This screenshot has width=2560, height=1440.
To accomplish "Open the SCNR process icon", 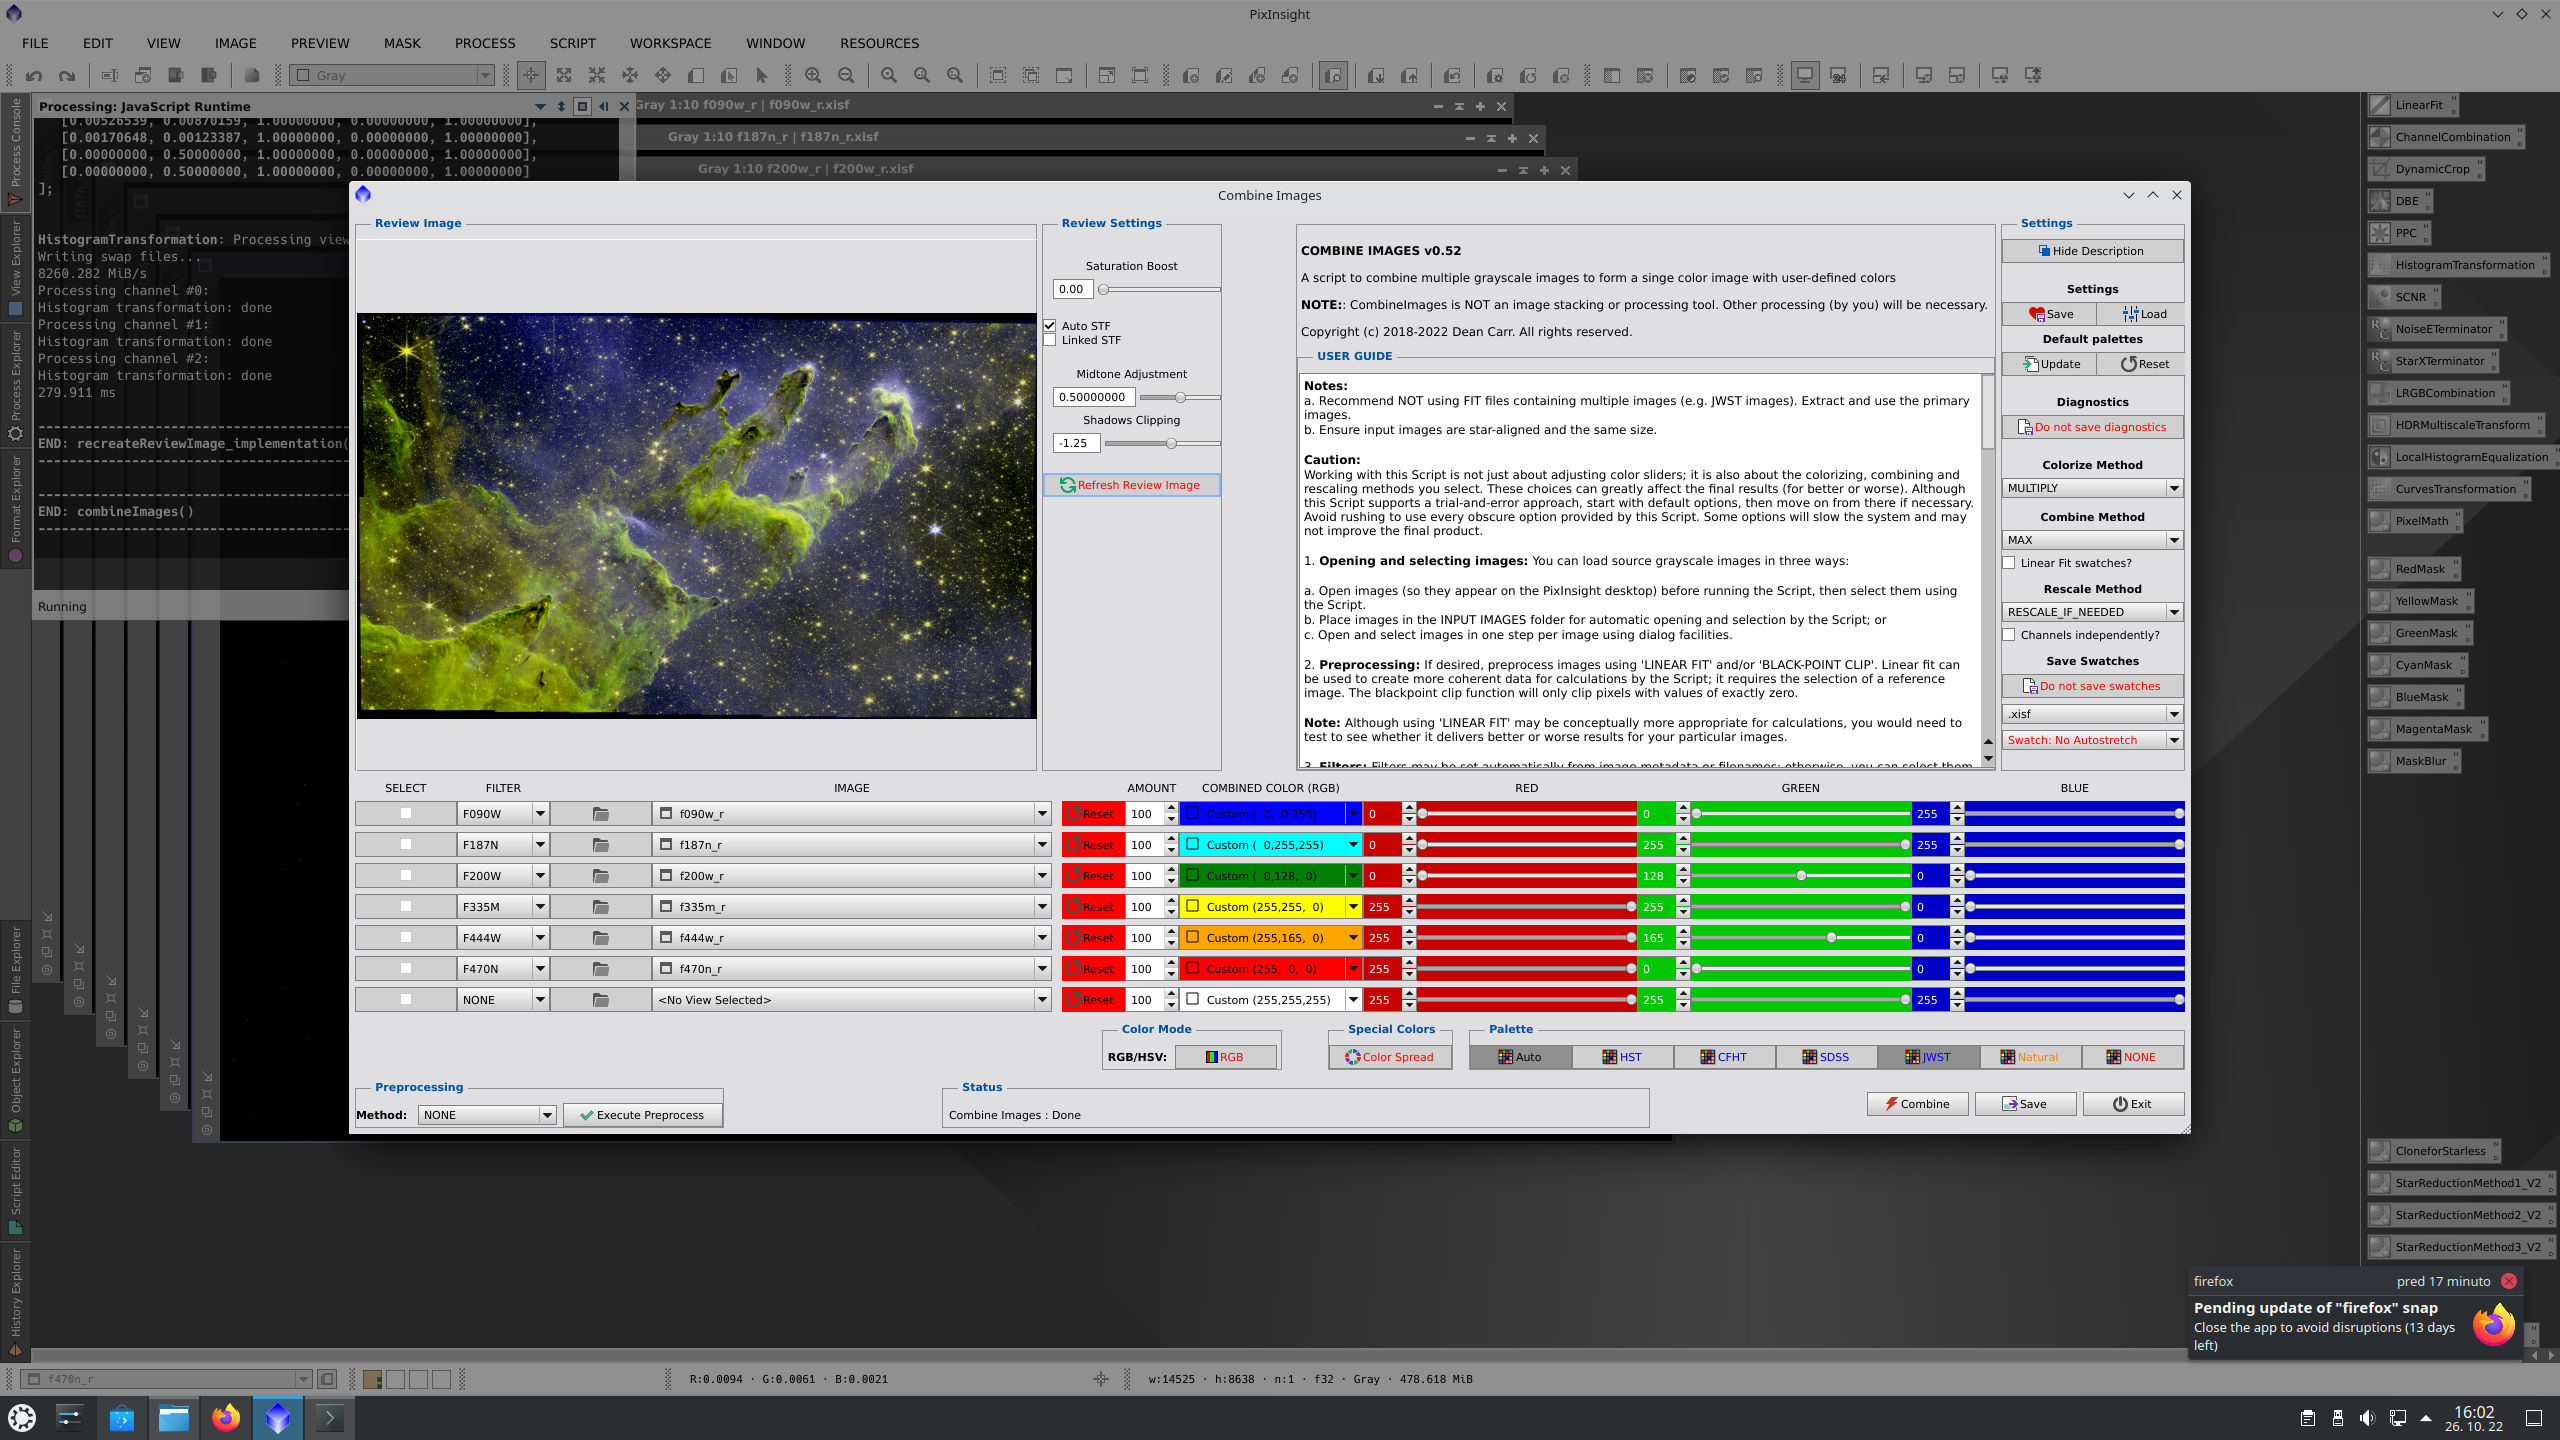I will tap(2403, 297).
